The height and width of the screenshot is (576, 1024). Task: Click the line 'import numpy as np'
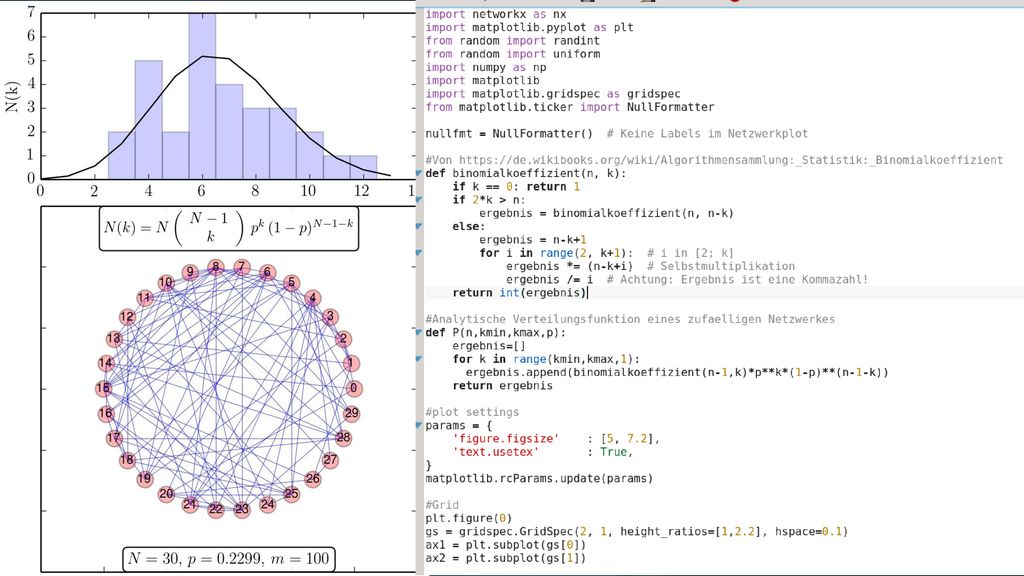point(486,67)
